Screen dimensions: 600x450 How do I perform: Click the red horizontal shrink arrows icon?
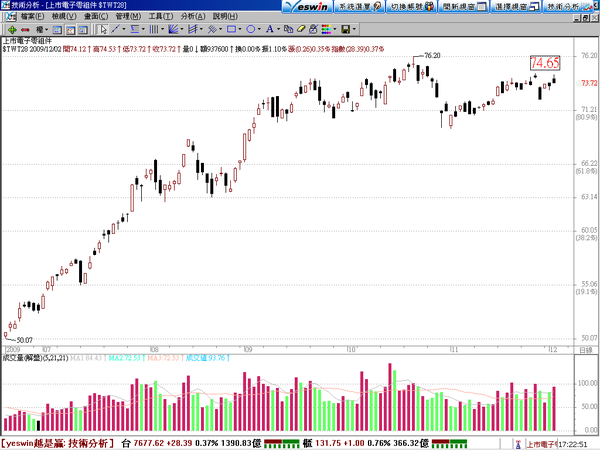pos(25,29)
